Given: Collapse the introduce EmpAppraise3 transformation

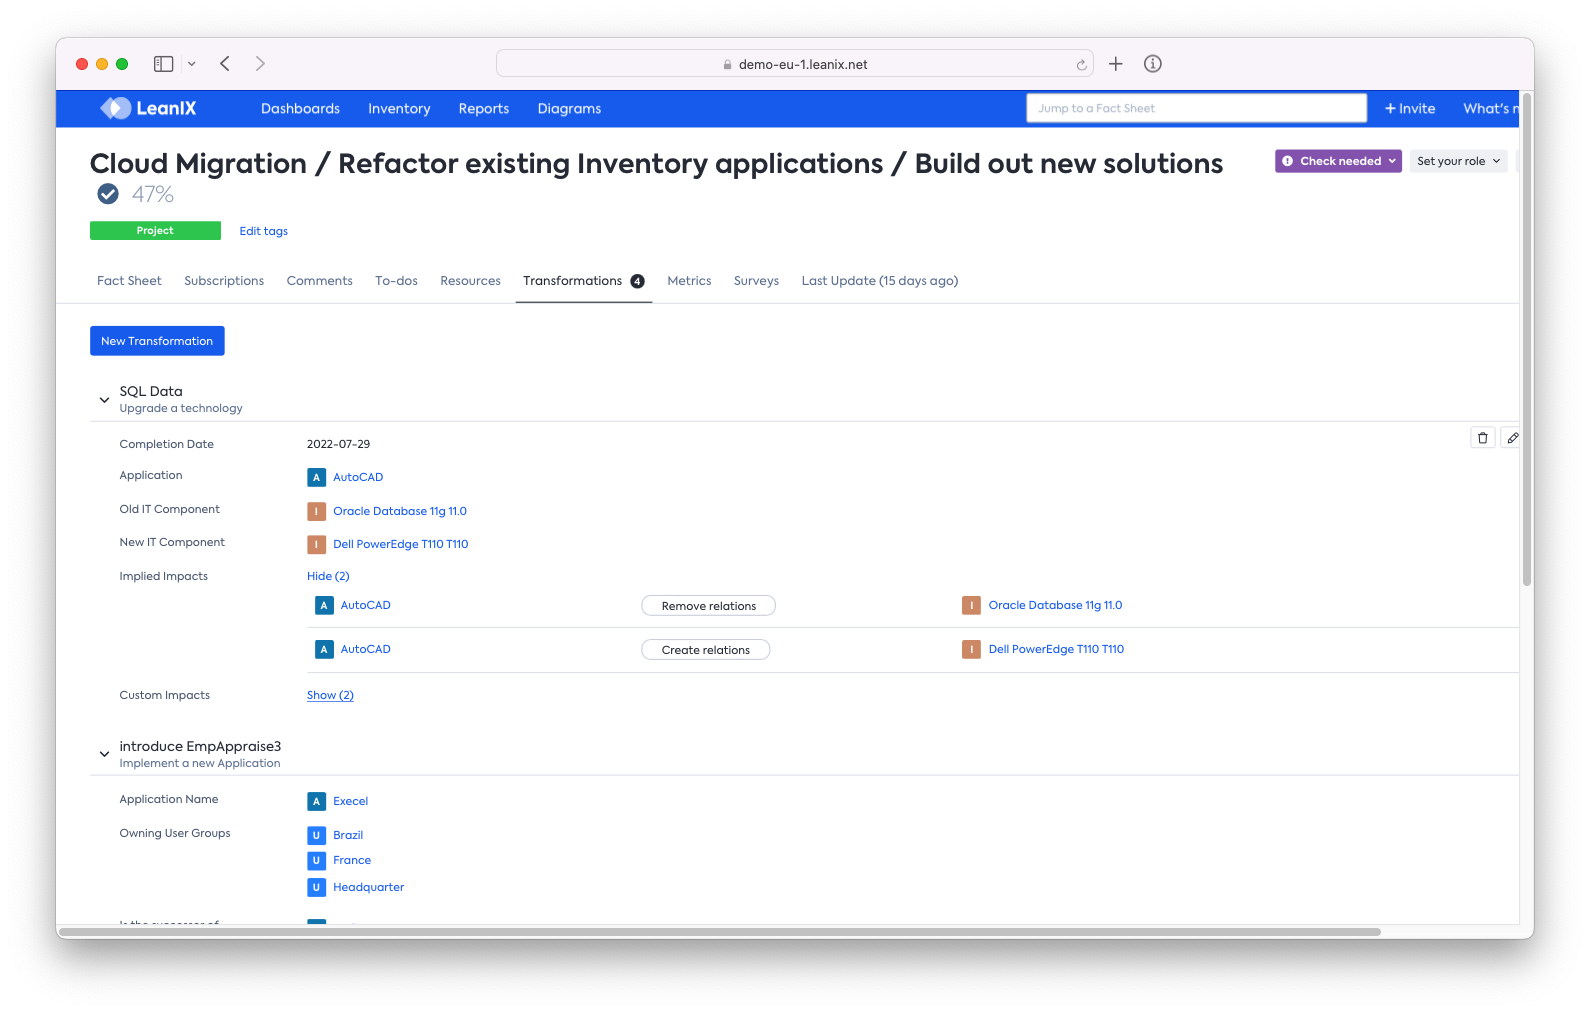Looking at the screenshot, I should pos(104,754).
